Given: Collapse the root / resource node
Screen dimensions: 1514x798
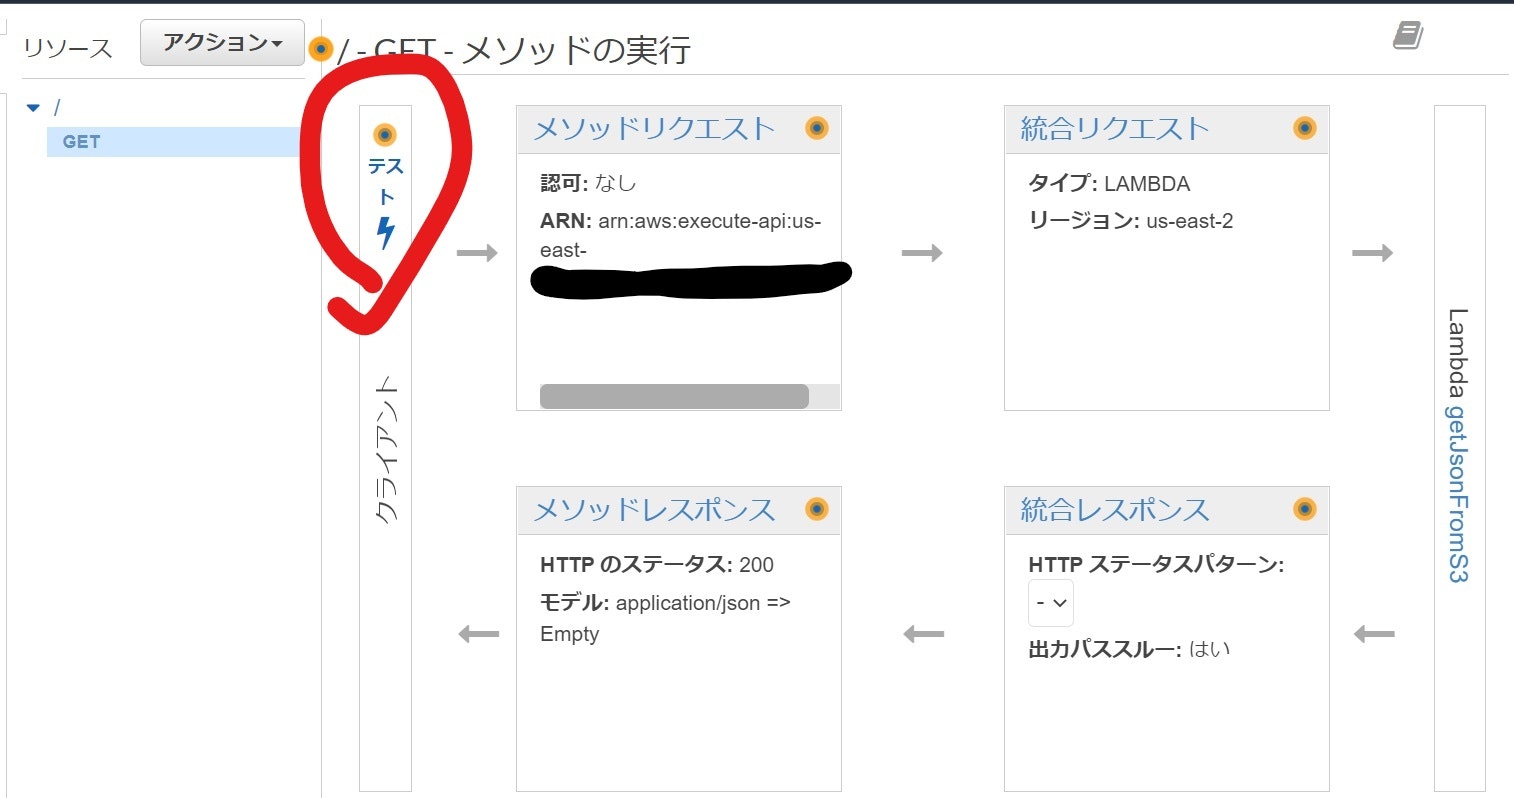Looking at the screenshot, I should click(33, 106).
